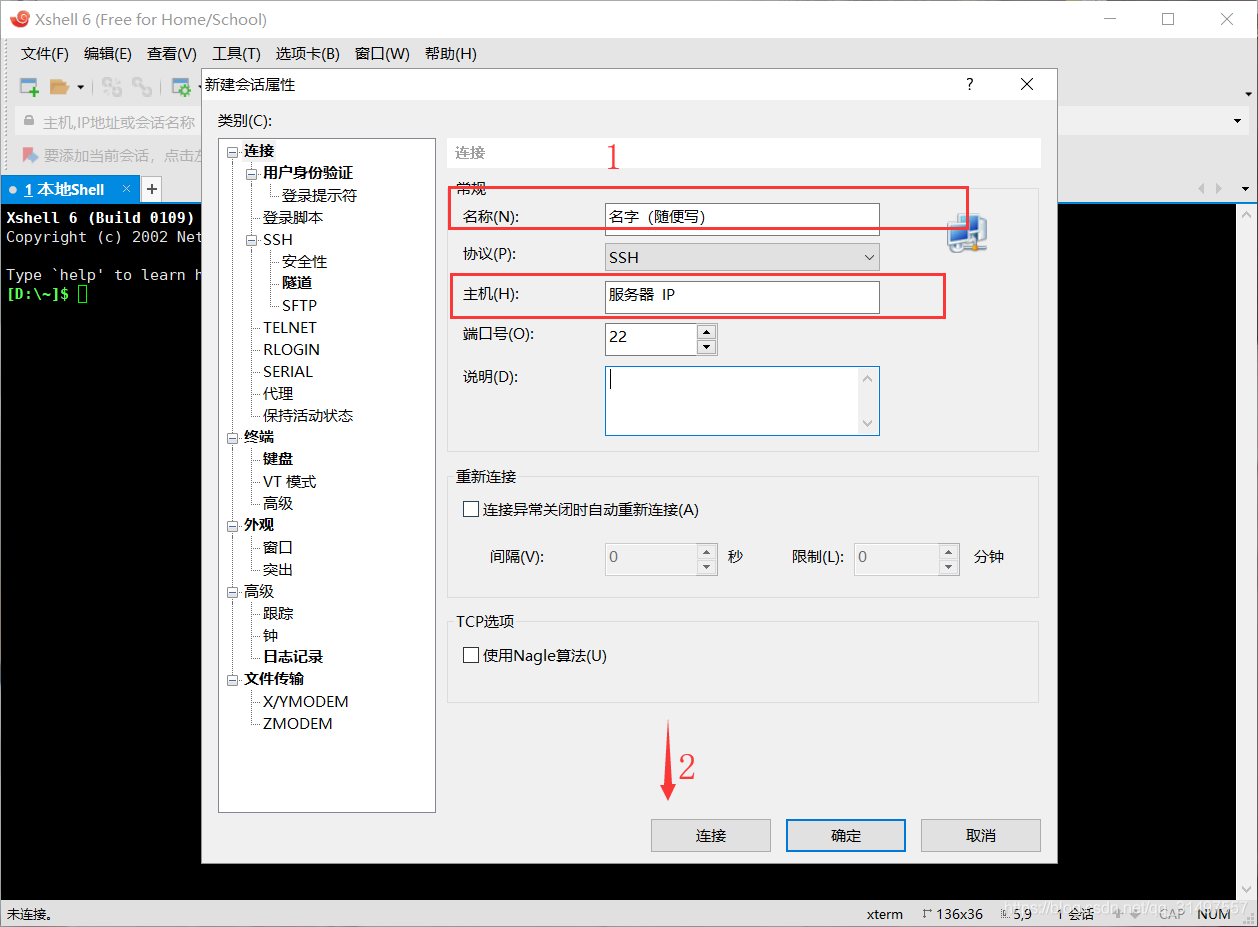Decrease port number with down arrow
The height and width of the screenshot is (927, 1258).
(x=707, y=347)
